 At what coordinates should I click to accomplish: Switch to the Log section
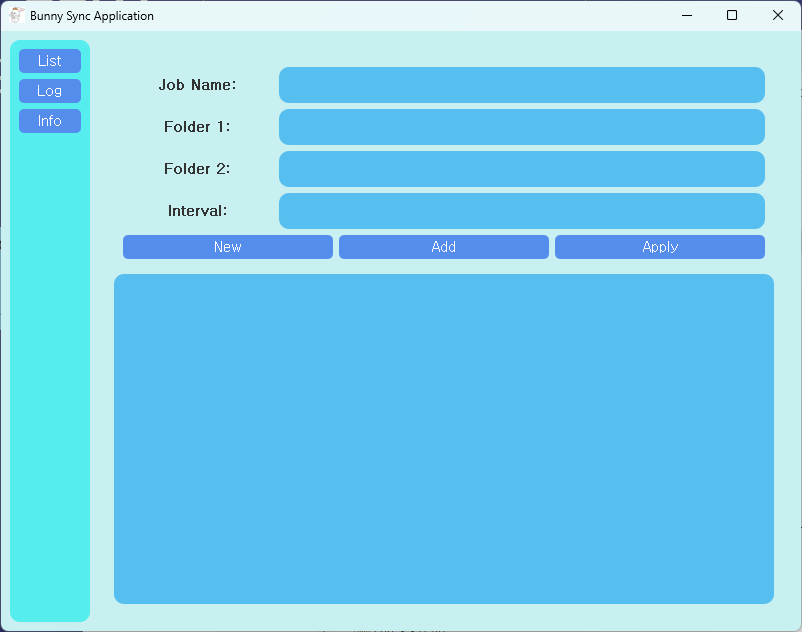[x=50, y=91]
